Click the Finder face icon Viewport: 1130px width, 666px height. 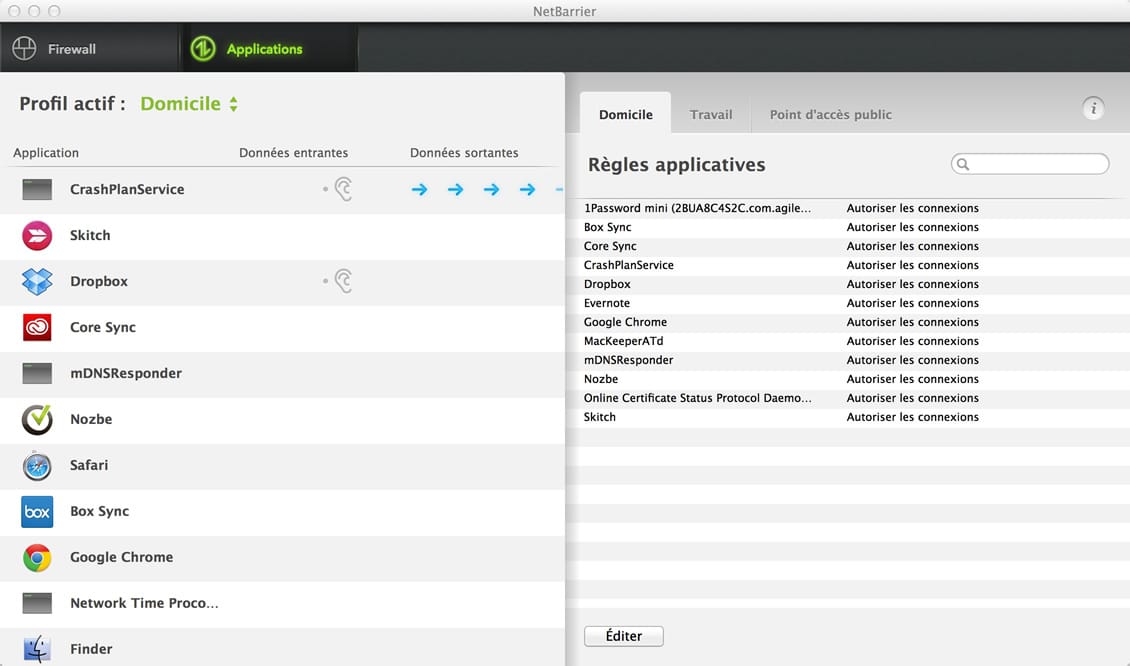(x=37, y=649)
